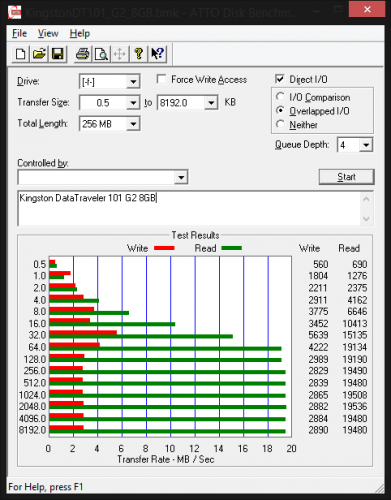Select the Neither radio option
391x500 pixels.
[280, 124]
